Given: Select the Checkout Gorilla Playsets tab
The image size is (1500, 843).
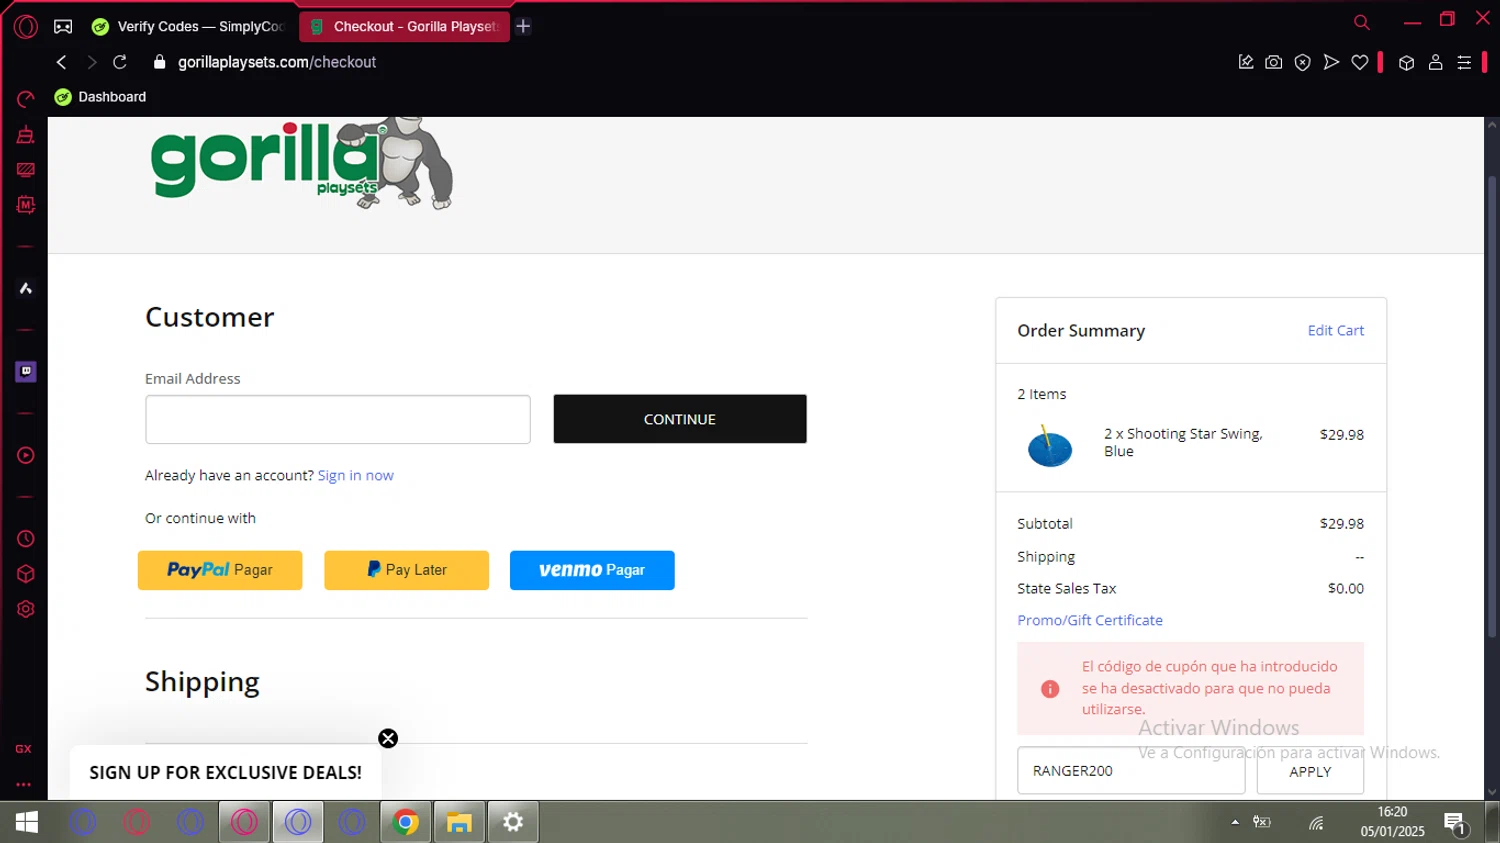Looking at the screenshot, I should pos(404,27).
